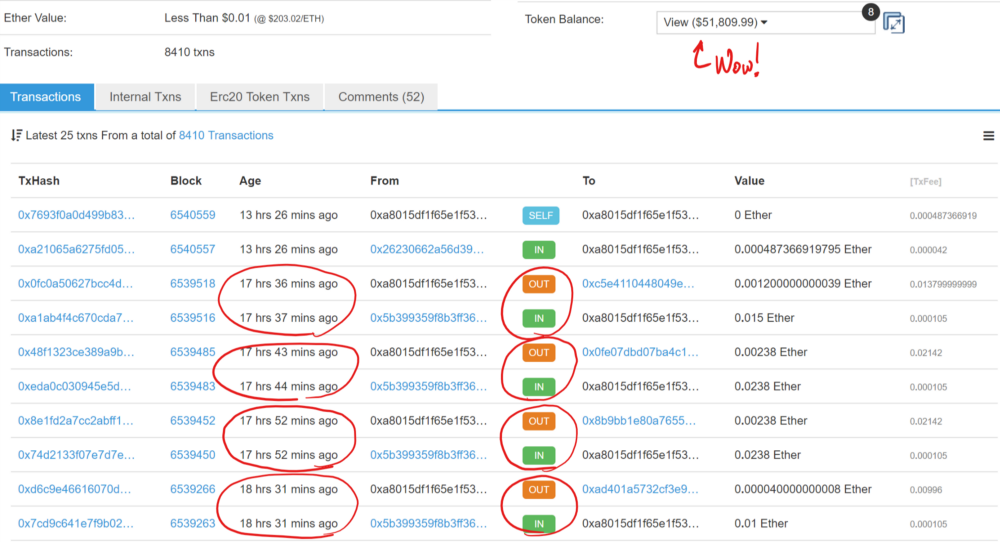Viewport: 1000px width, 542px height.
Task: Open sender address 0x26230662a56d39
Action: tap(427, 249)
